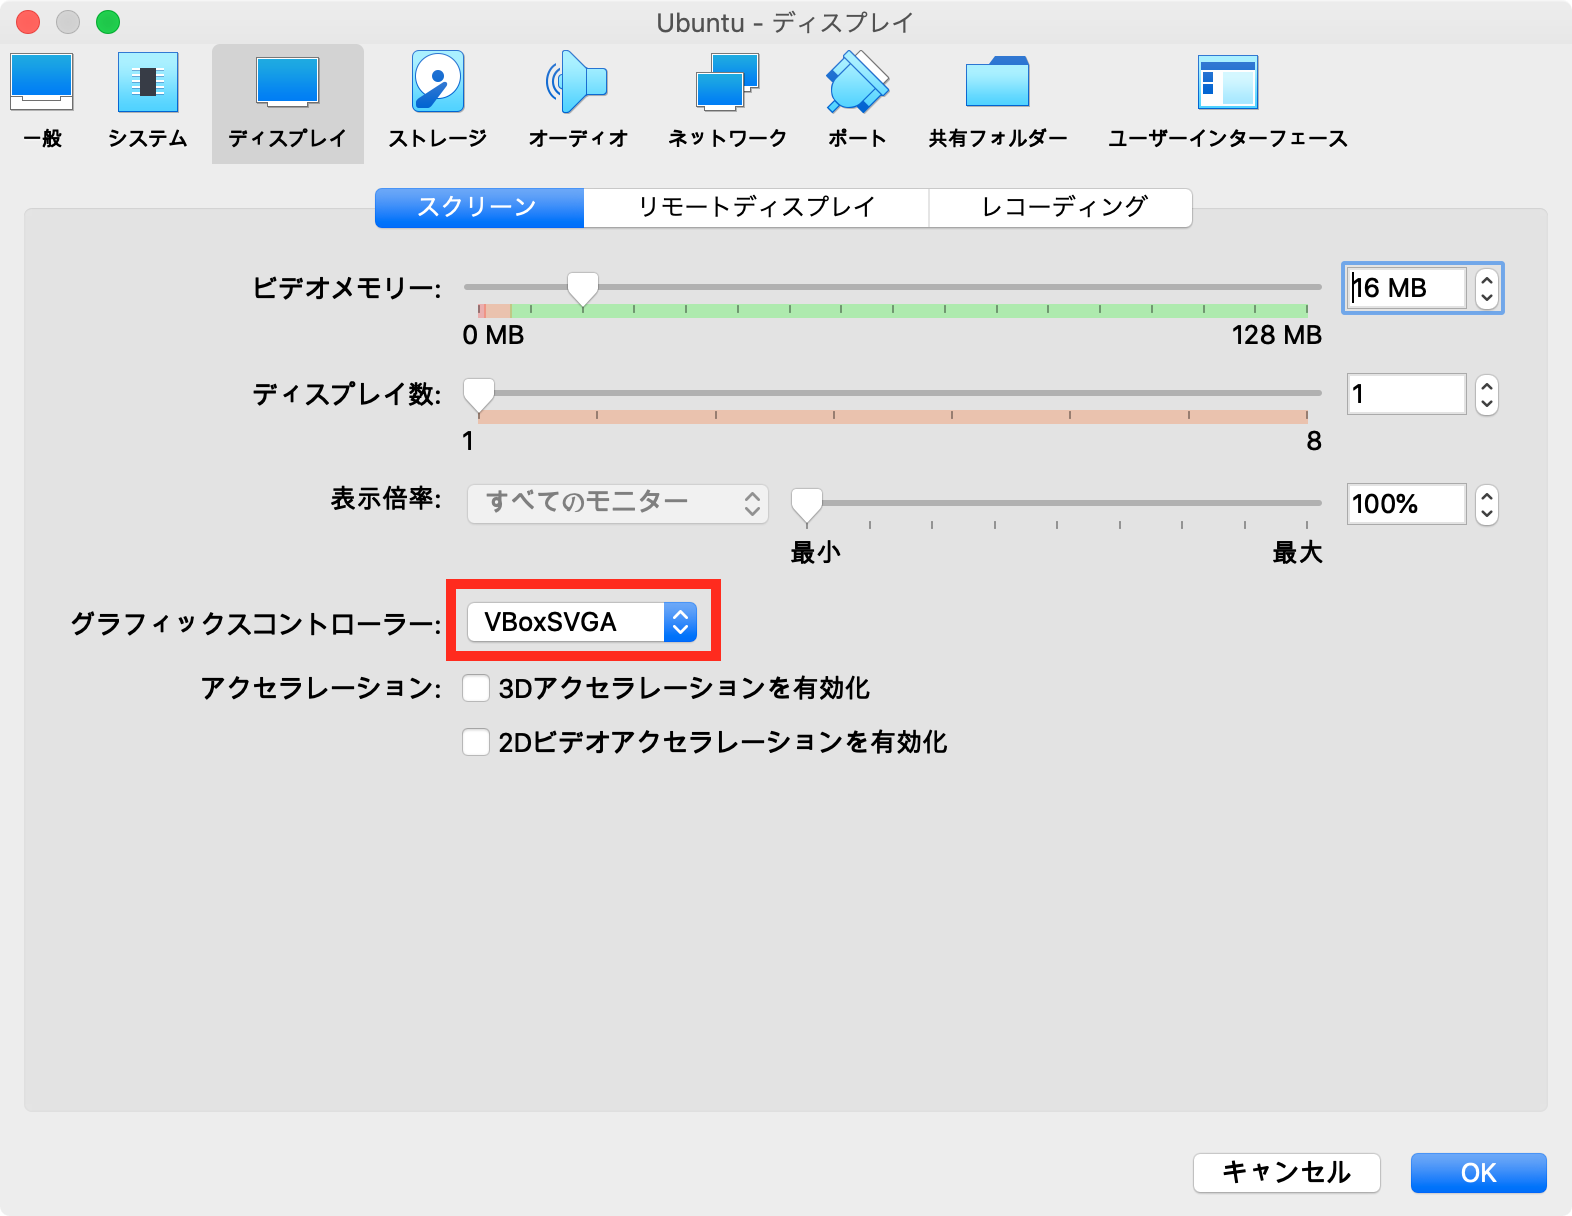Open the オーディオ settings icon
The height and width of the screenshot is (1216, 1572).
pyautogui.click(x=578, y=102)
